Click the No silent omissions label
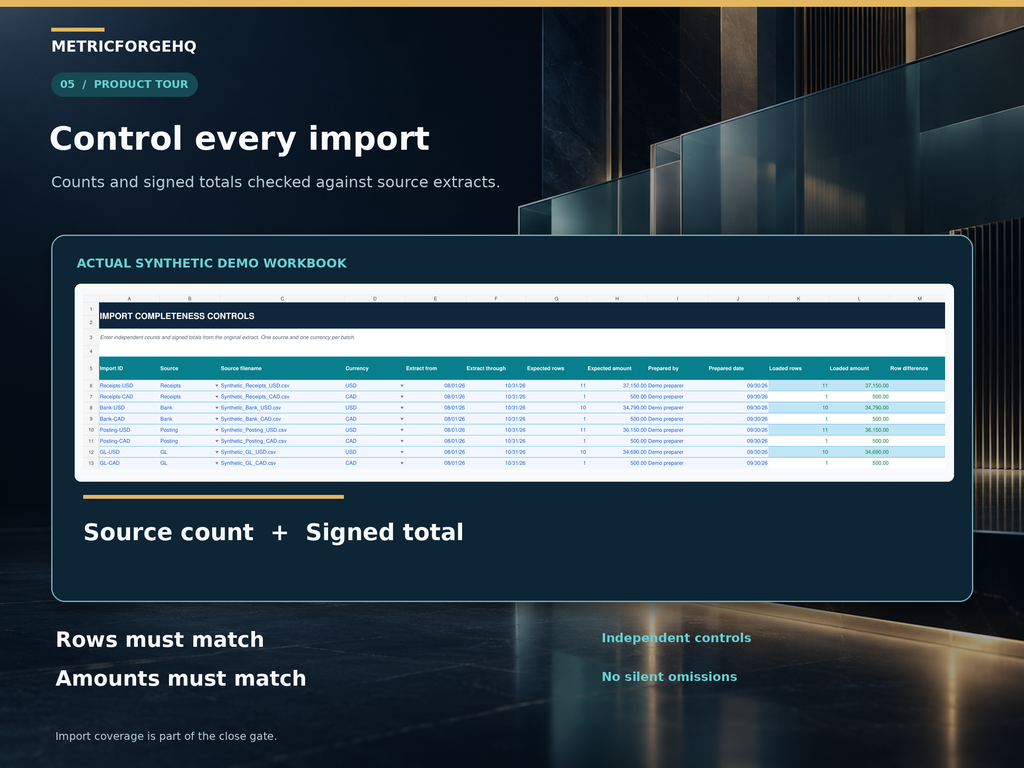This screenshot has height=768, width=1024. pos(669,677)
